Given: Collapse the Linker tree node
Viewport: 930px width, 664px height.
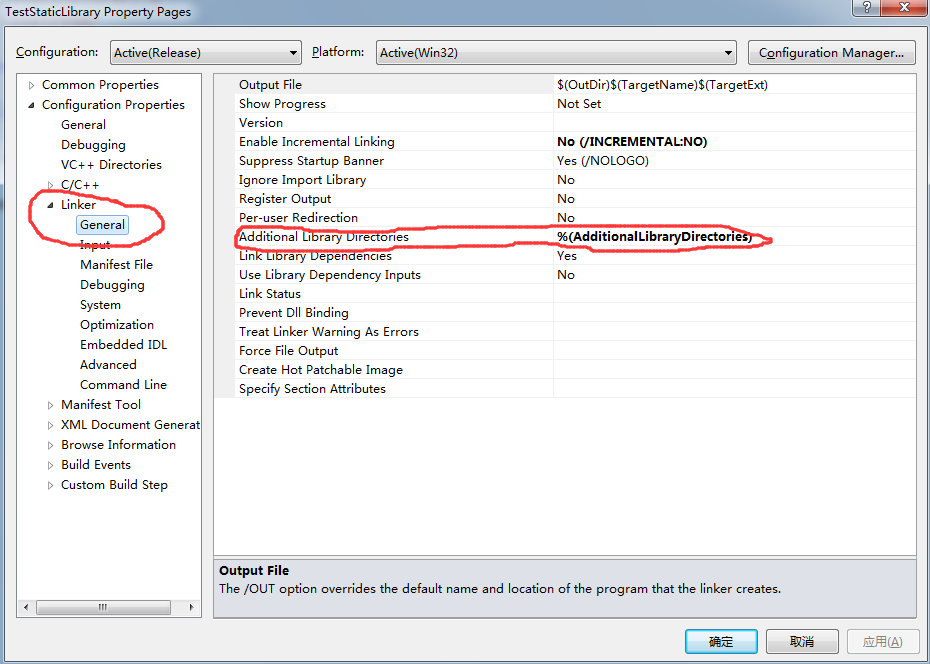Looking at the screenshot, I should [x=50, y=205].
